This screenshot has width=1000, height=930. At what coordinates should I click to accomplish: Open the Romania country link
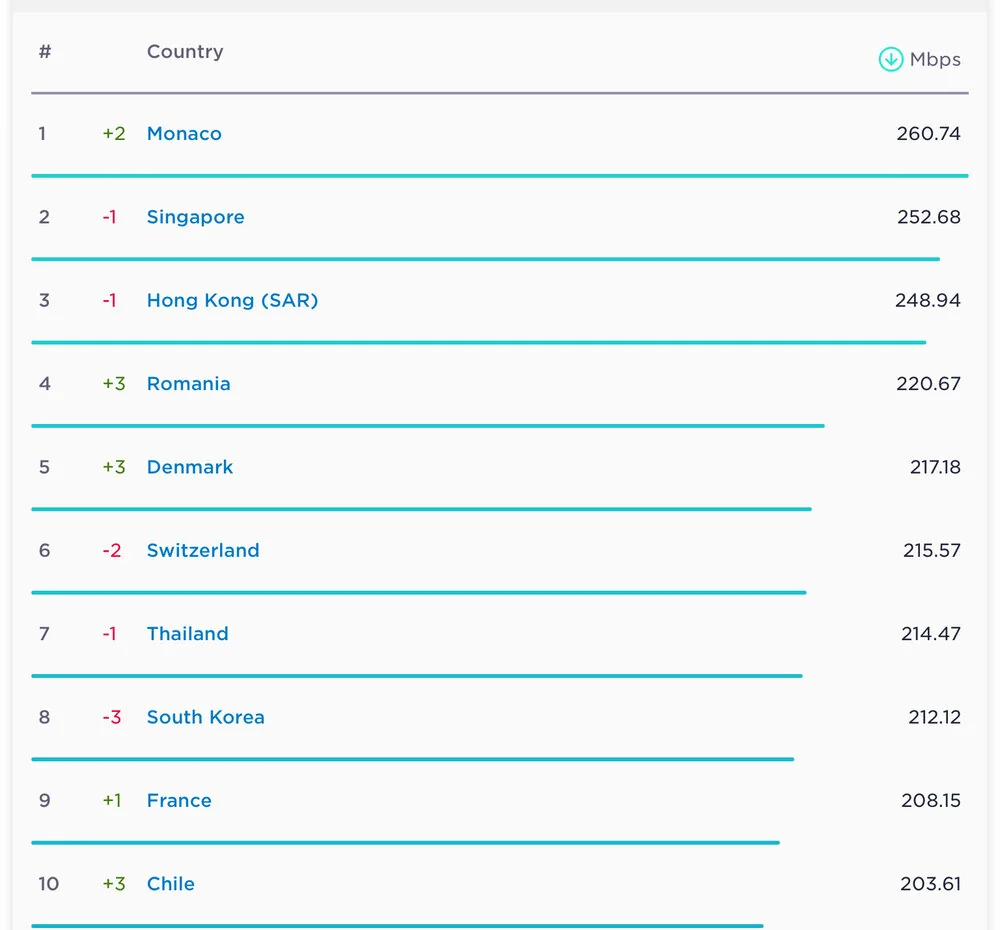point(189,383)
